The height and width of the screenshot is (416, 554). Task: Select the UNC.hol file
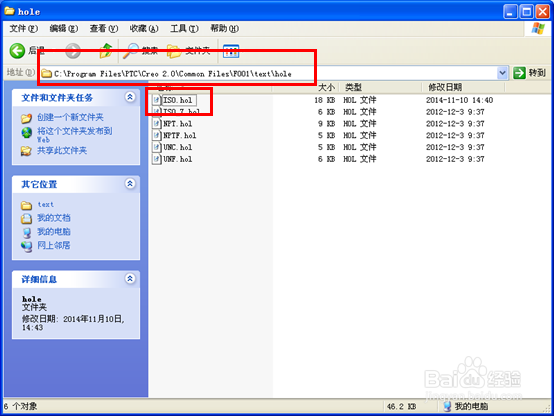[177, 147]
